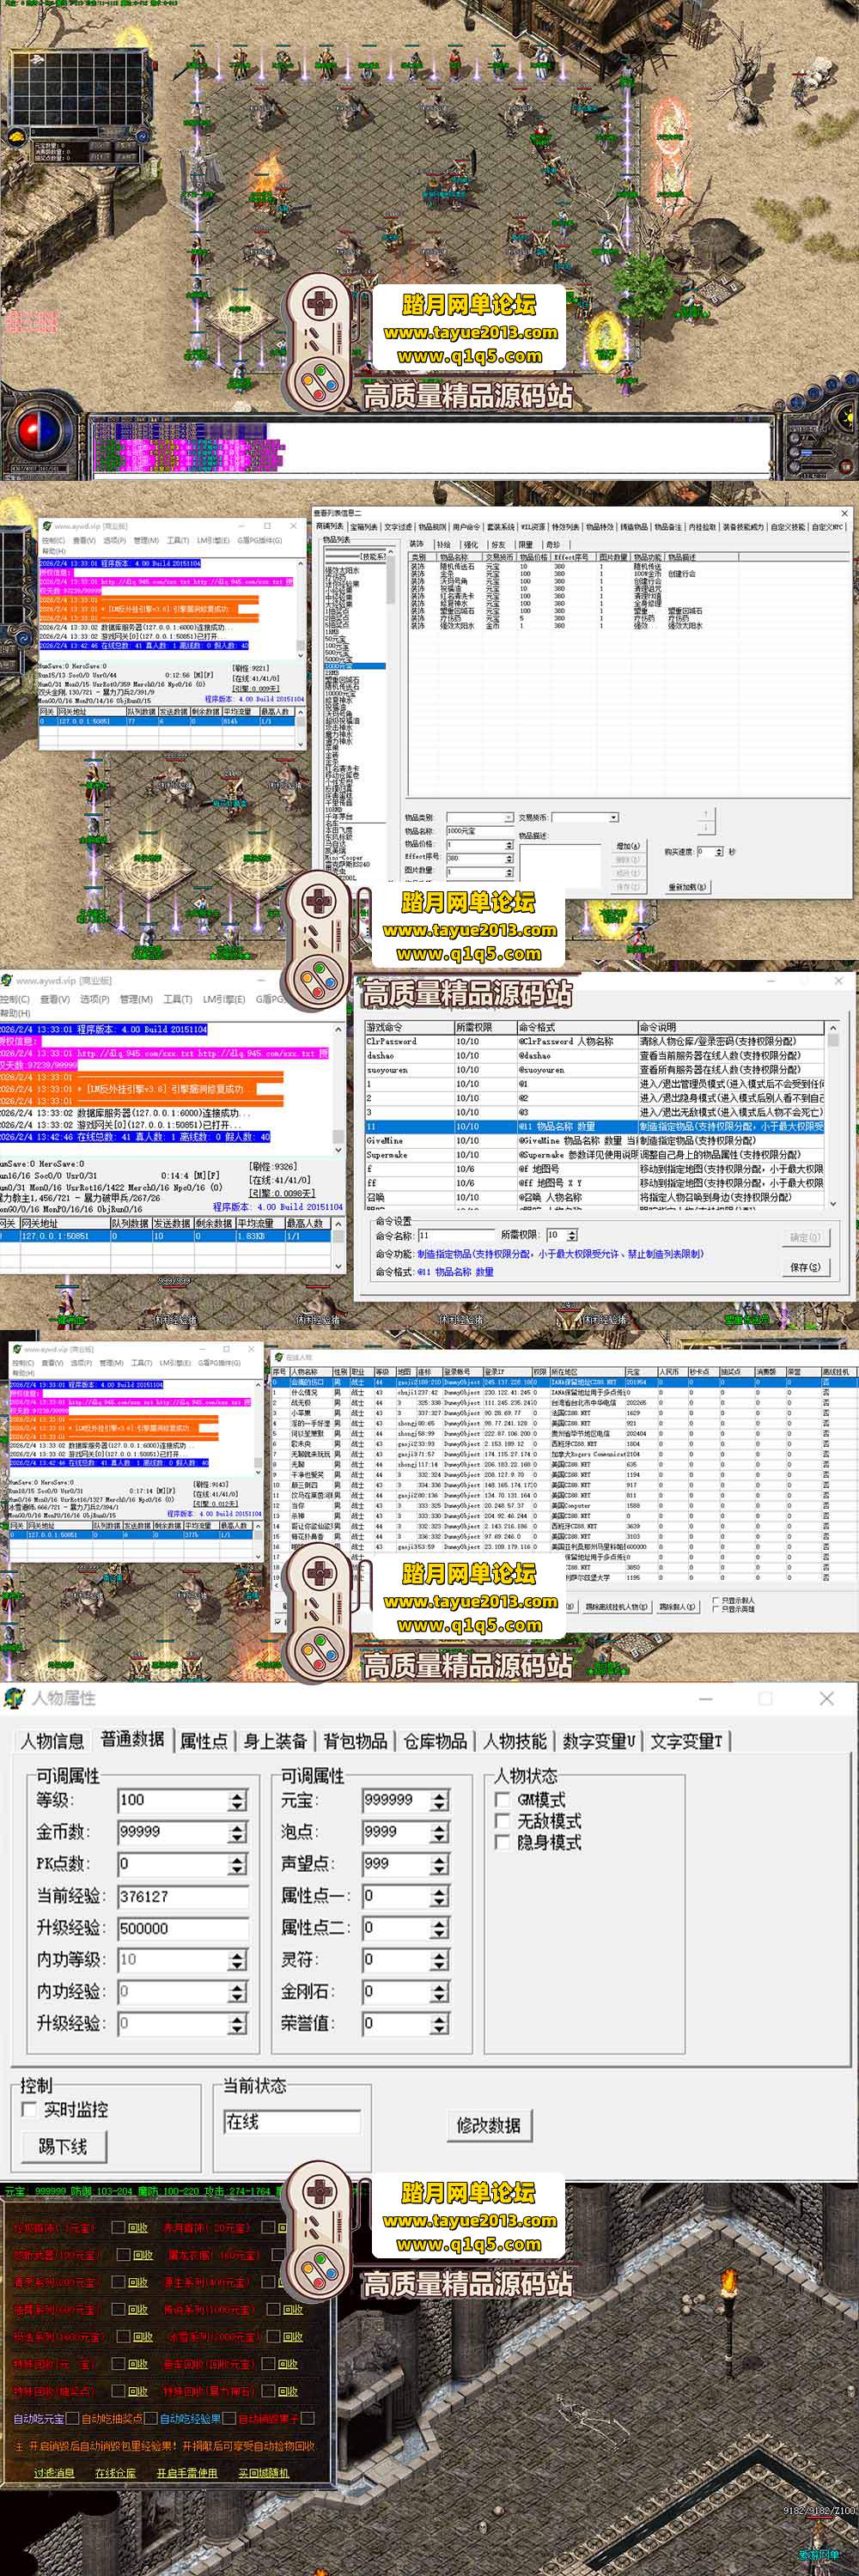Click the 等级 value field
This screenshot has width=859, height=2576.
(173, 1800)
